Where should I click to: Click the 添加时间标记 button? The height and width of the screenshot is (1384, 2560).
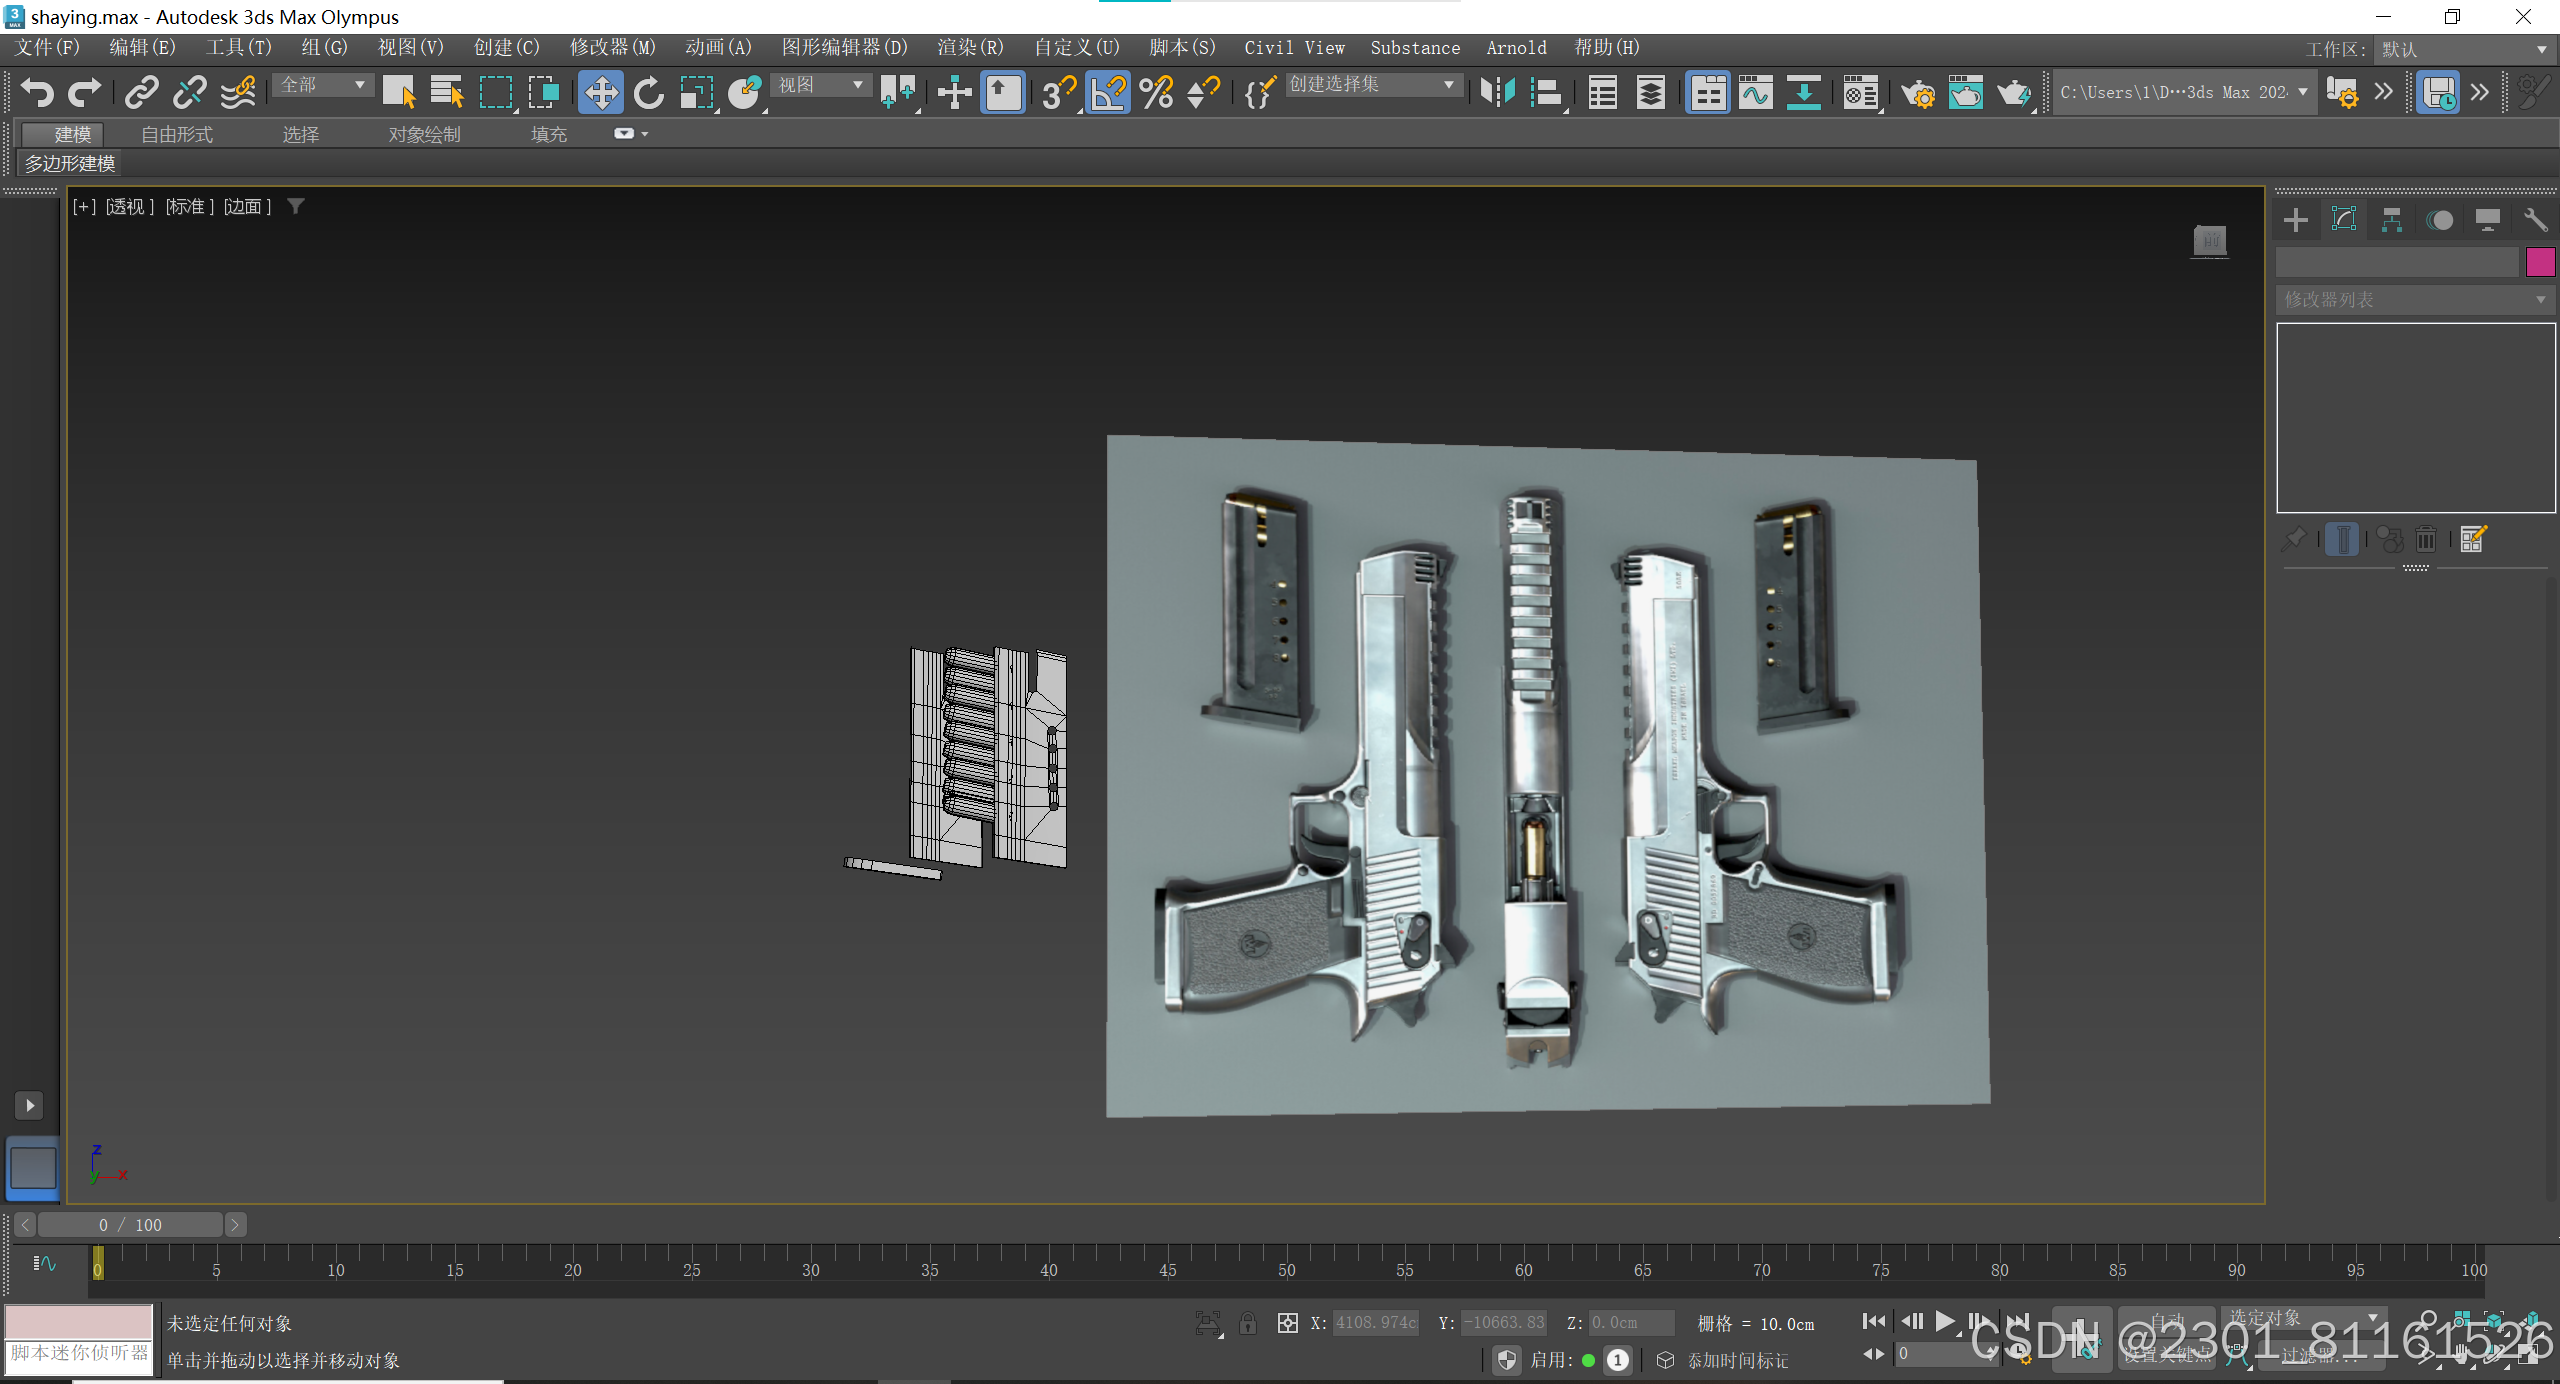[x=1737, y=1360]
